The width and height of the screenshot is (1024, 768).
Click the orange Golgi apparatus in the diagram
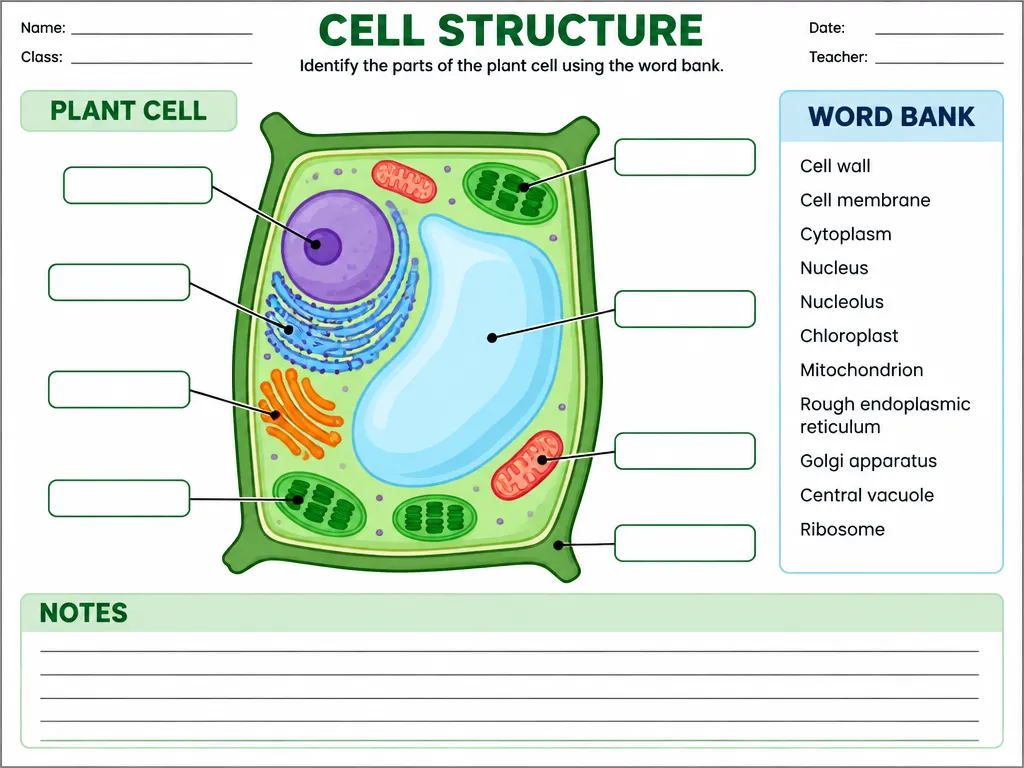[300, 413]
